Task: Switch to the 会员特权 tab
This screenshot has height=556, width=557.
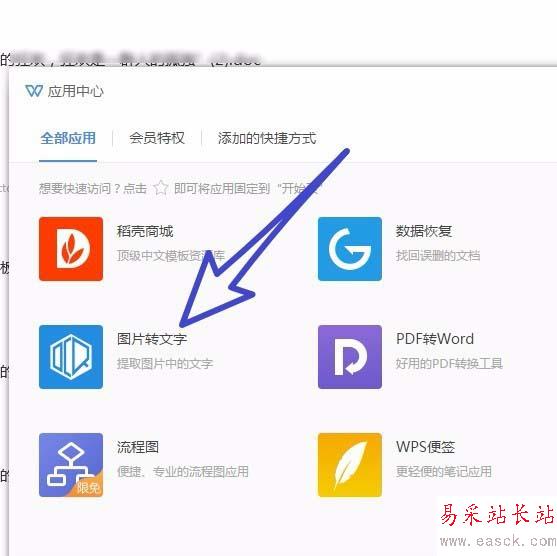Action: pyautogui.click(x=157, y=138)
